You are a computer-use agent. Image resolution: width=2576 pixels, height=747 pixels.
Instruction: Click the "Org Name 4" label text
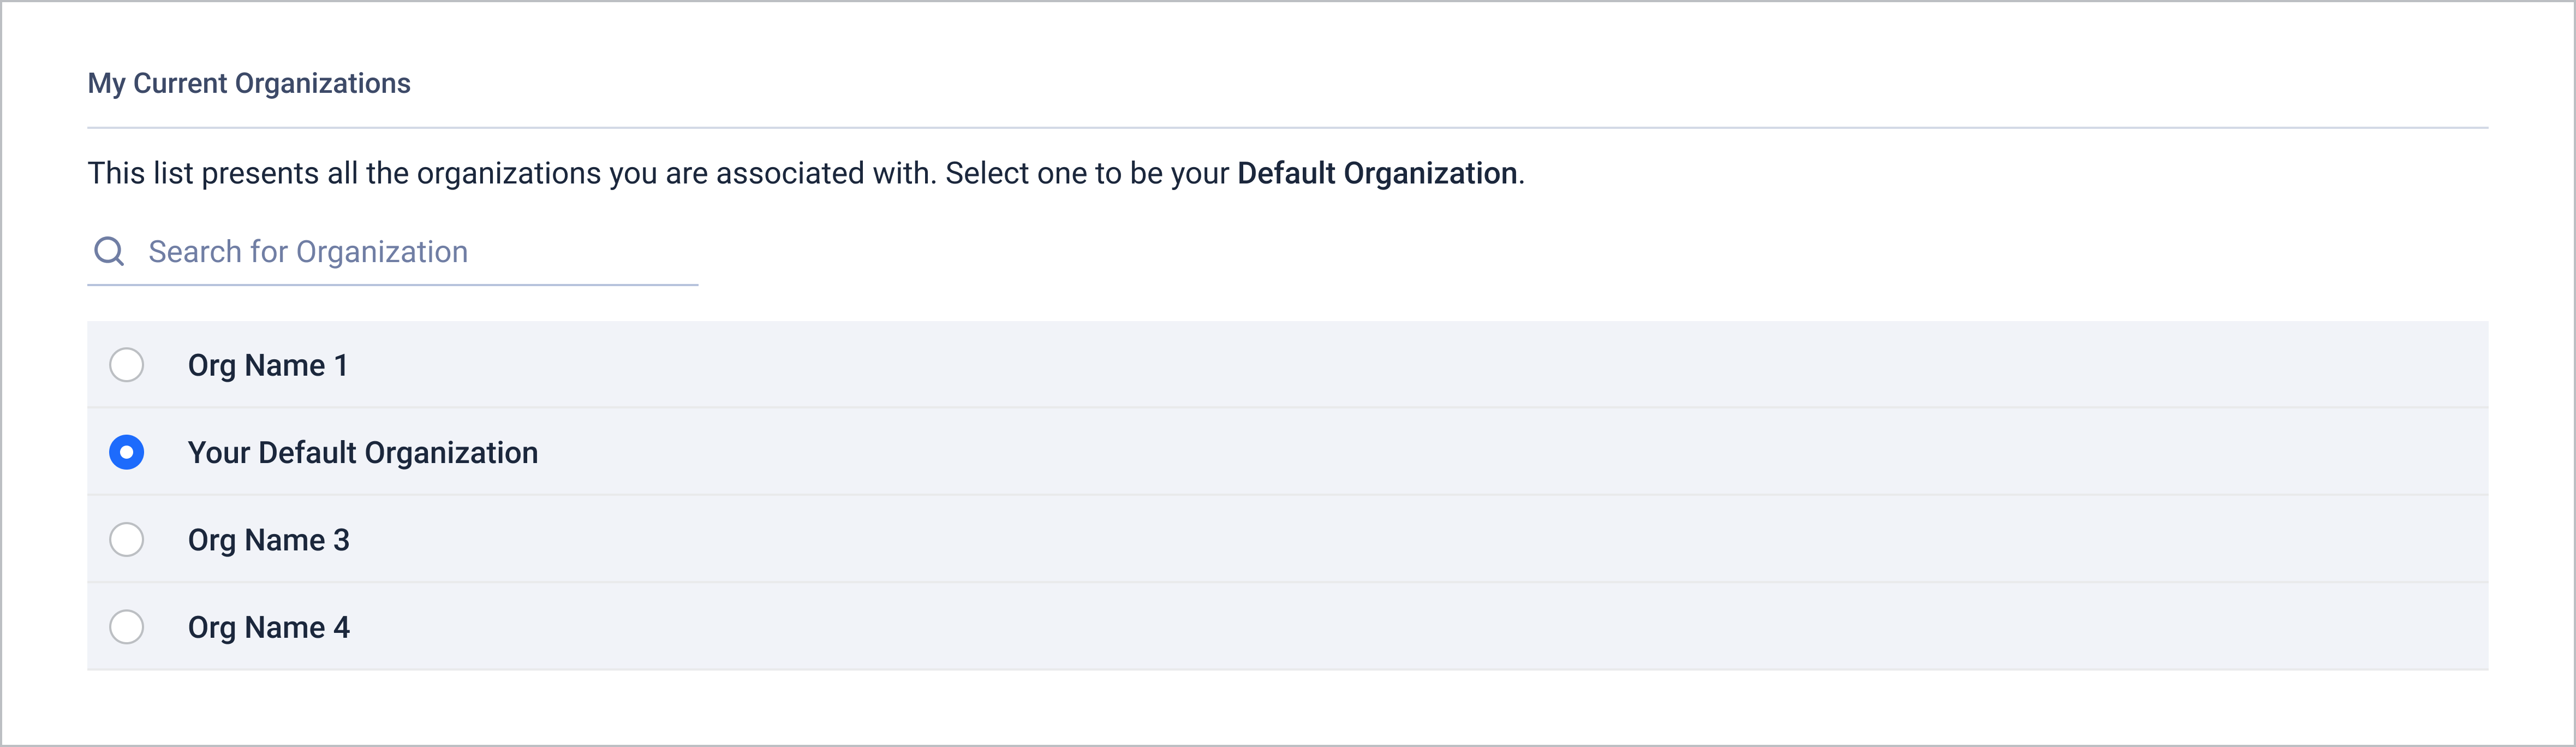coord(269,627)
